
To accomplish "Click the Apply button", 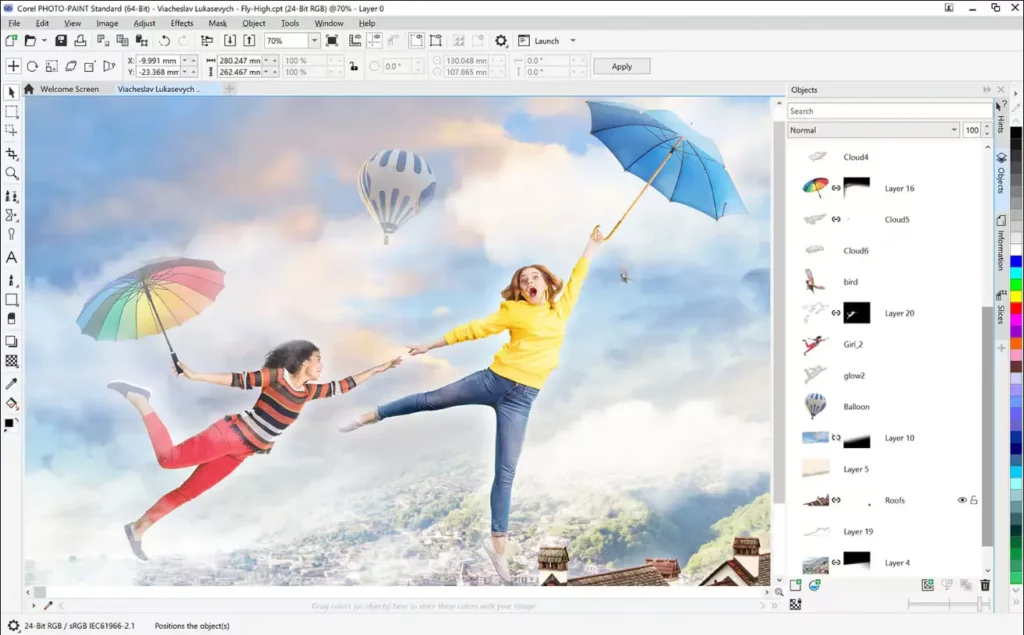I will coord(621,66).
